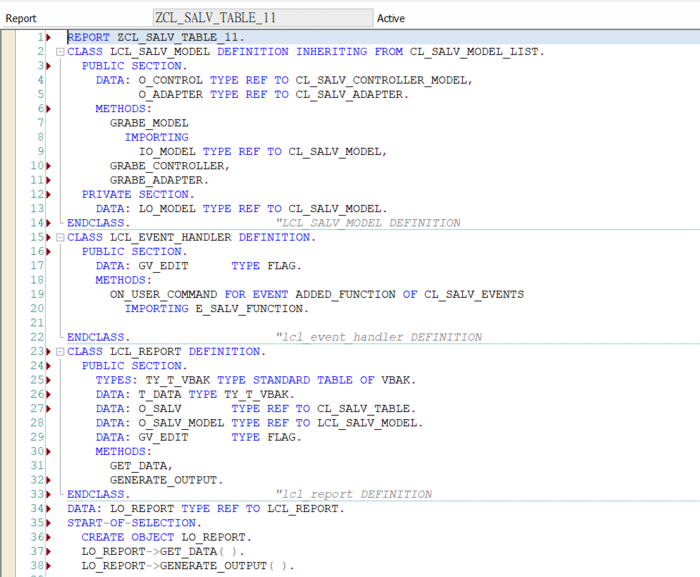
Task: Click E_SALV_FUNCTION importing parameter
Action: click(252, 309)
